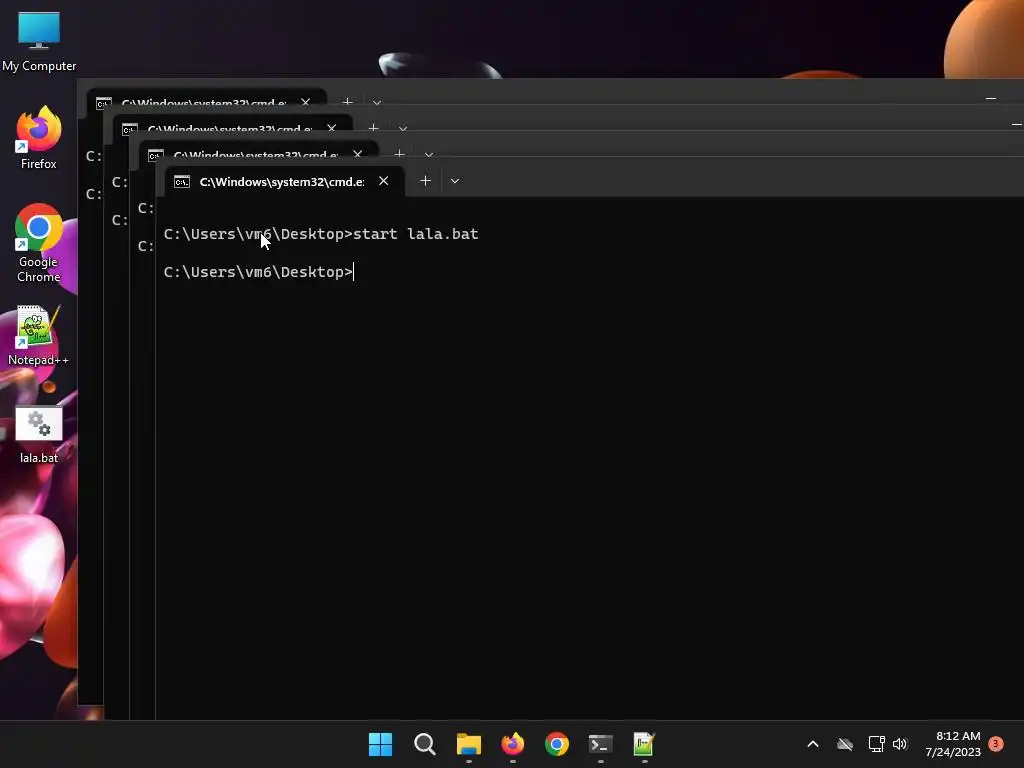Click the cmd icon in the front terminal tab
1024x768 pixels.
coord(182,182)
